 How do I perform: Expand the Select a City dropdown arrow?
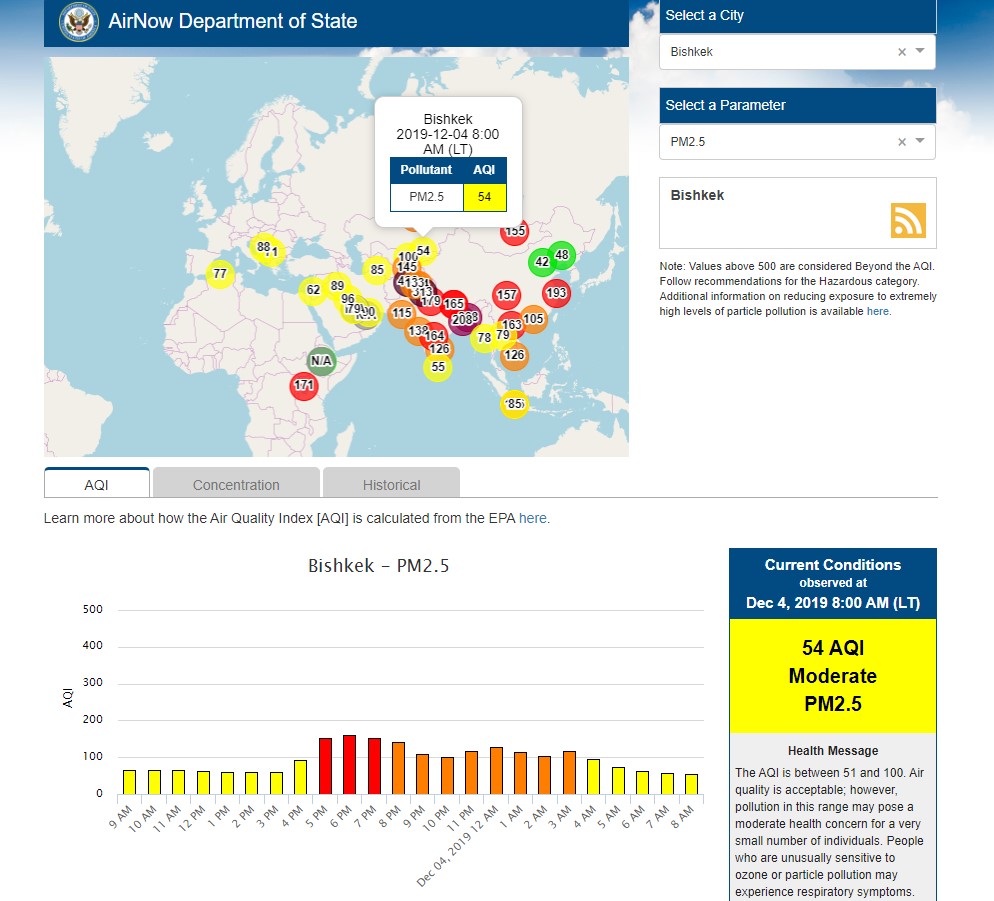(920, 51)
